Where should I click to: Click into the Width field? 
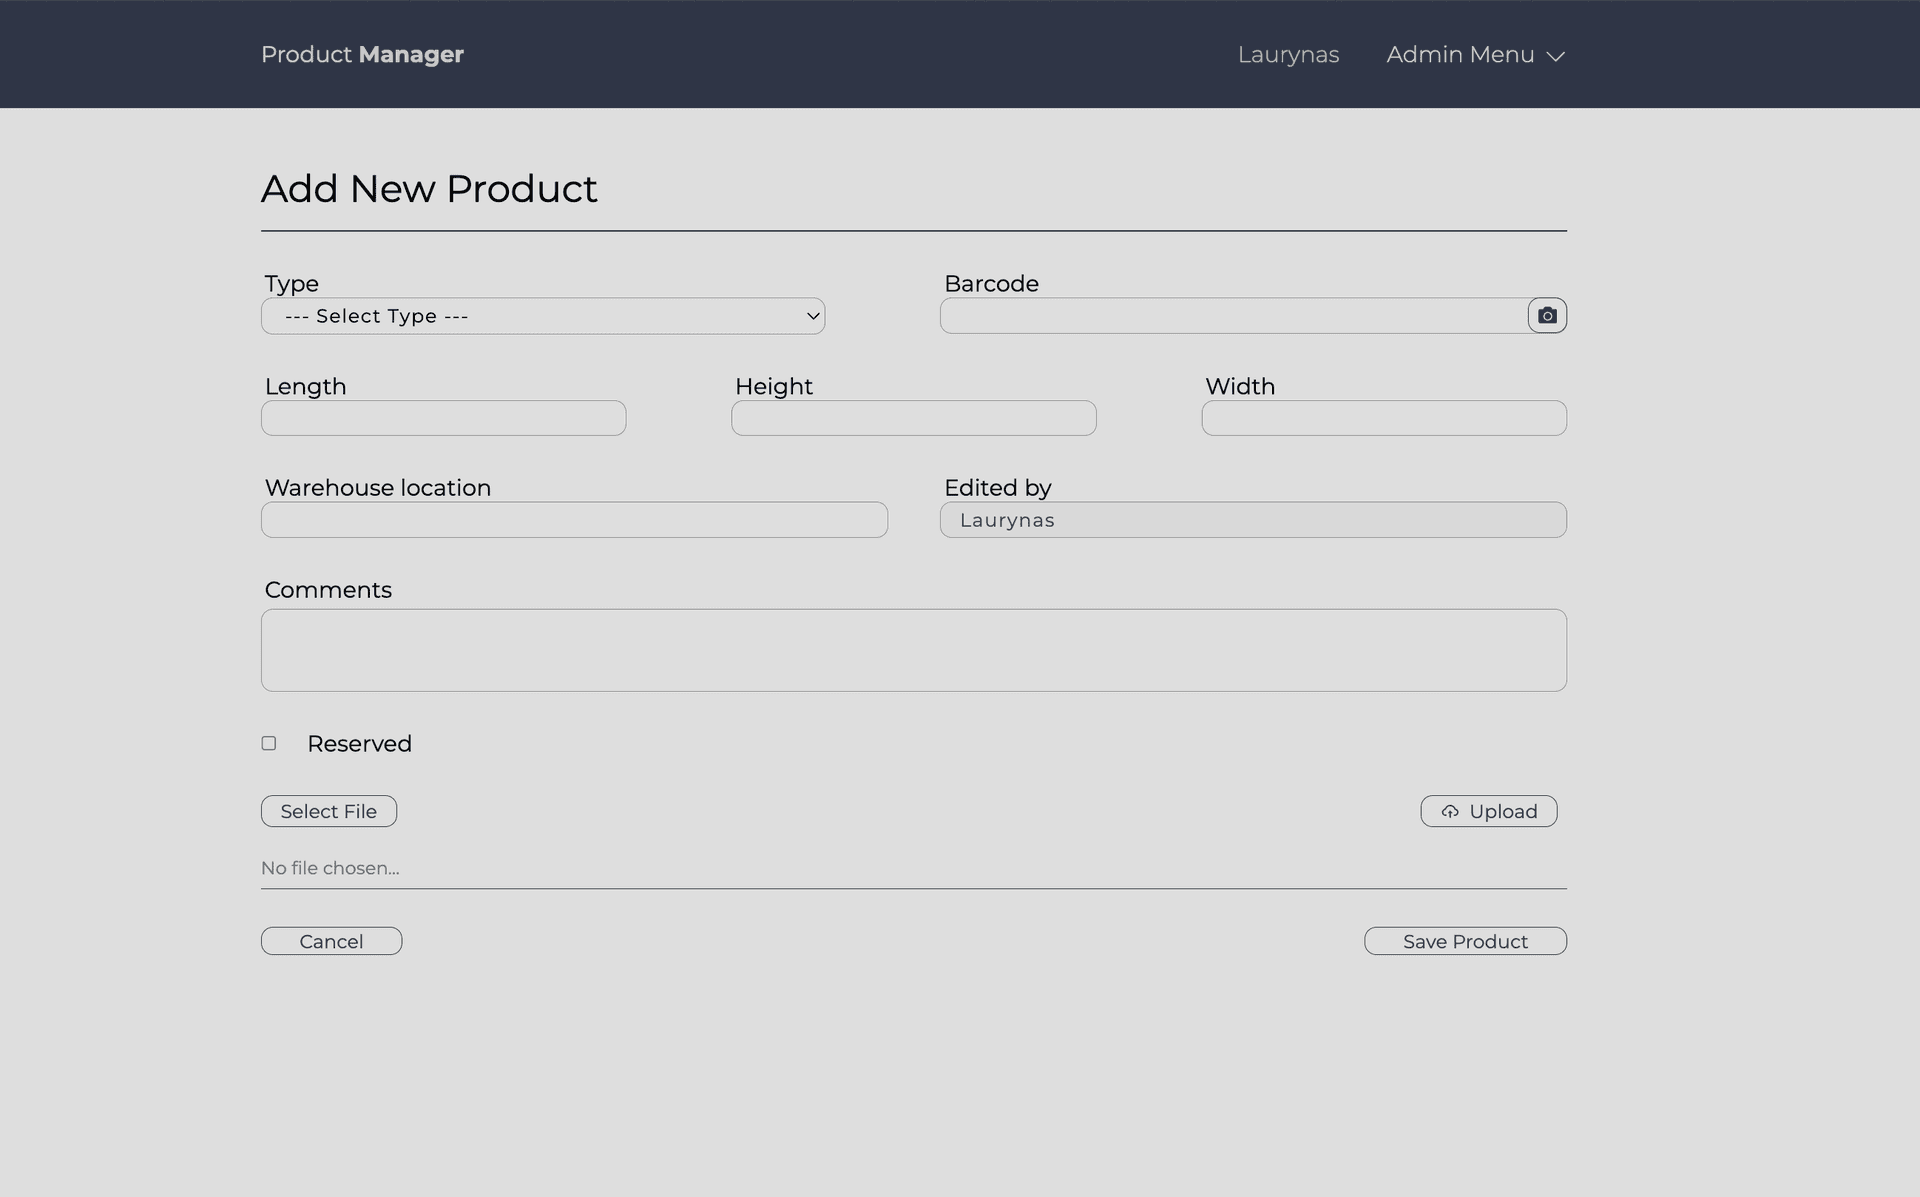[x=1383, y=418]
